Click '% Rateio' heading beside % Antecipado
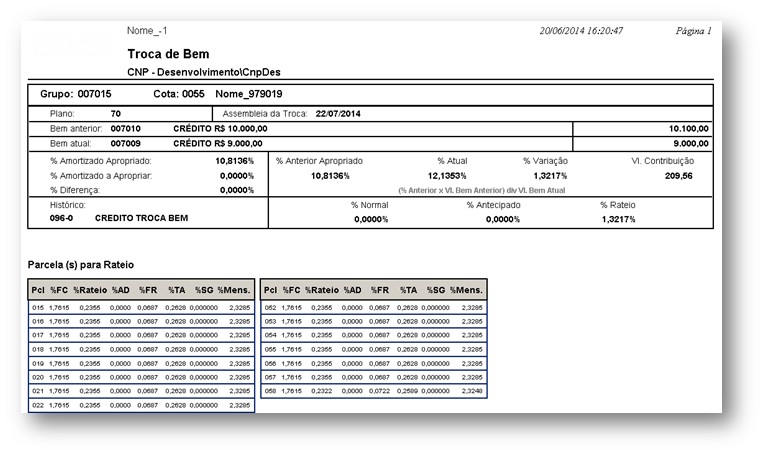The height and width of the screenshot is (455, 764). point(617,205)
